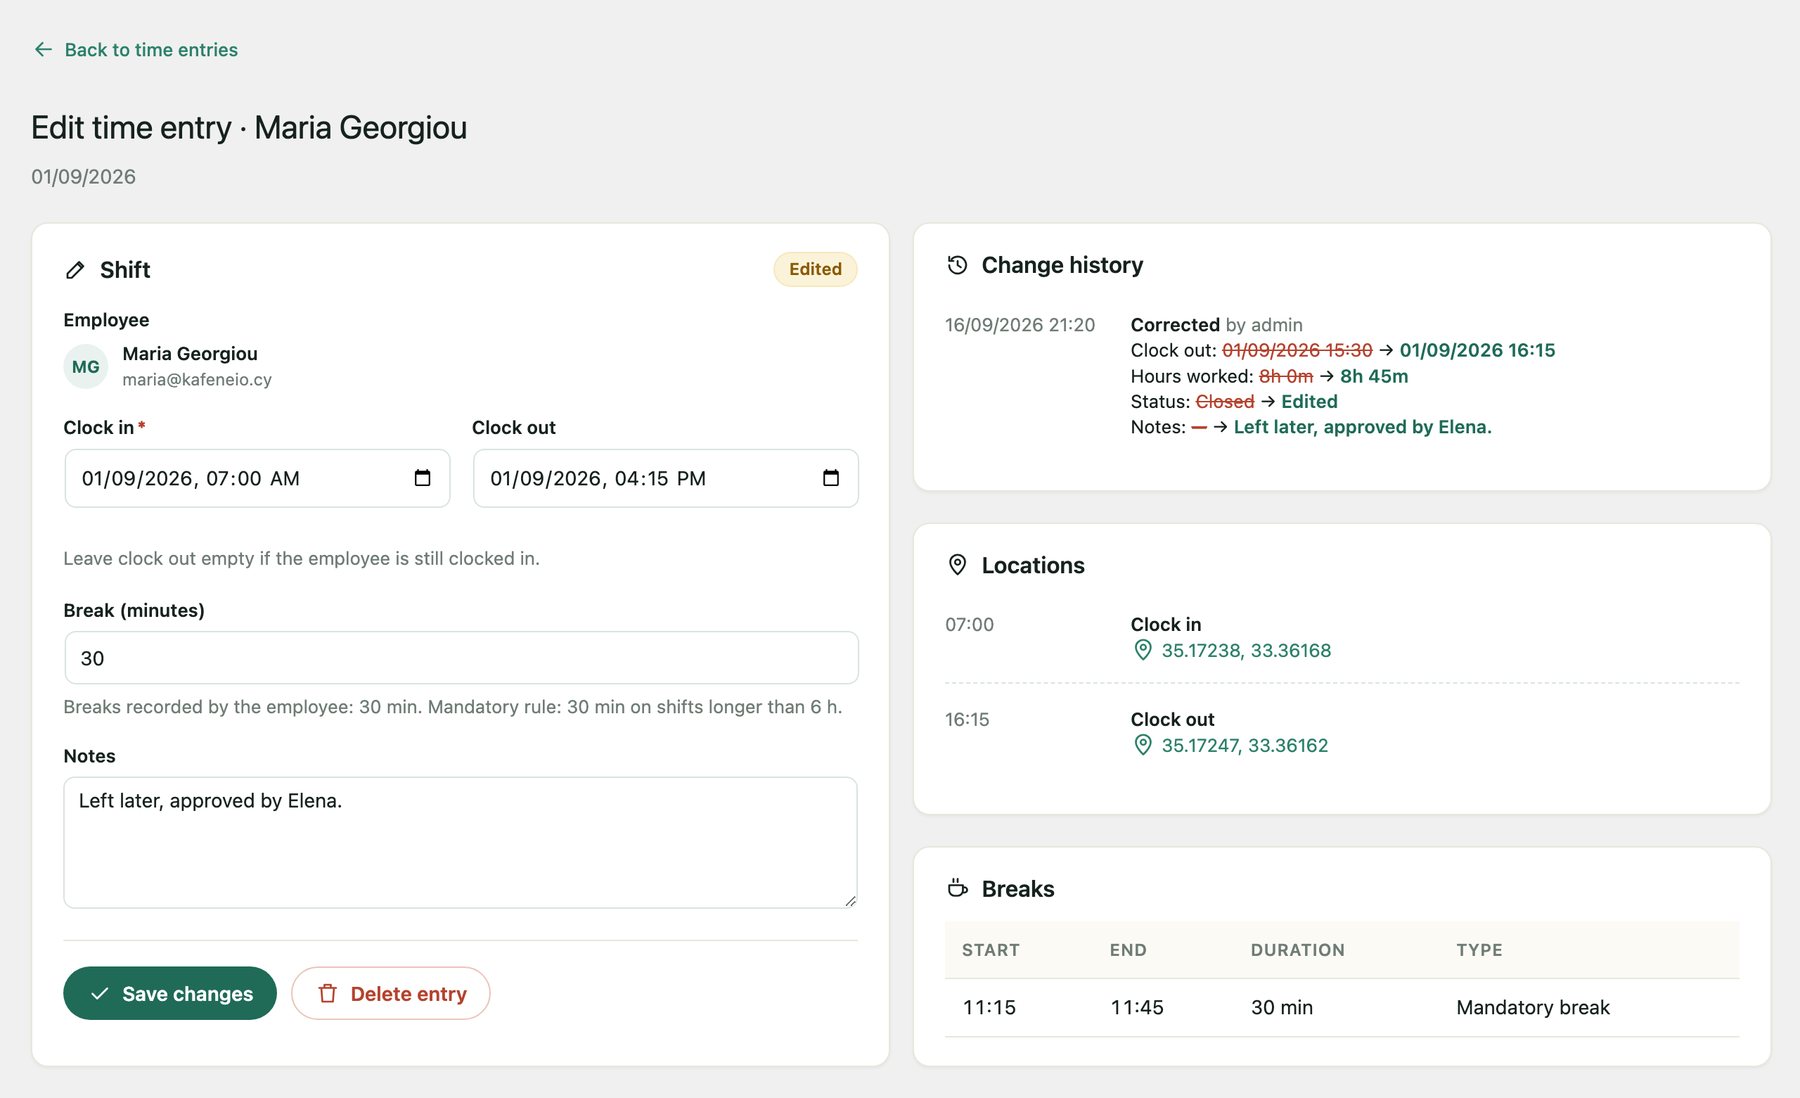Save changes to the time entry
Screen dimensions: 1800x1098
(170, 993)
